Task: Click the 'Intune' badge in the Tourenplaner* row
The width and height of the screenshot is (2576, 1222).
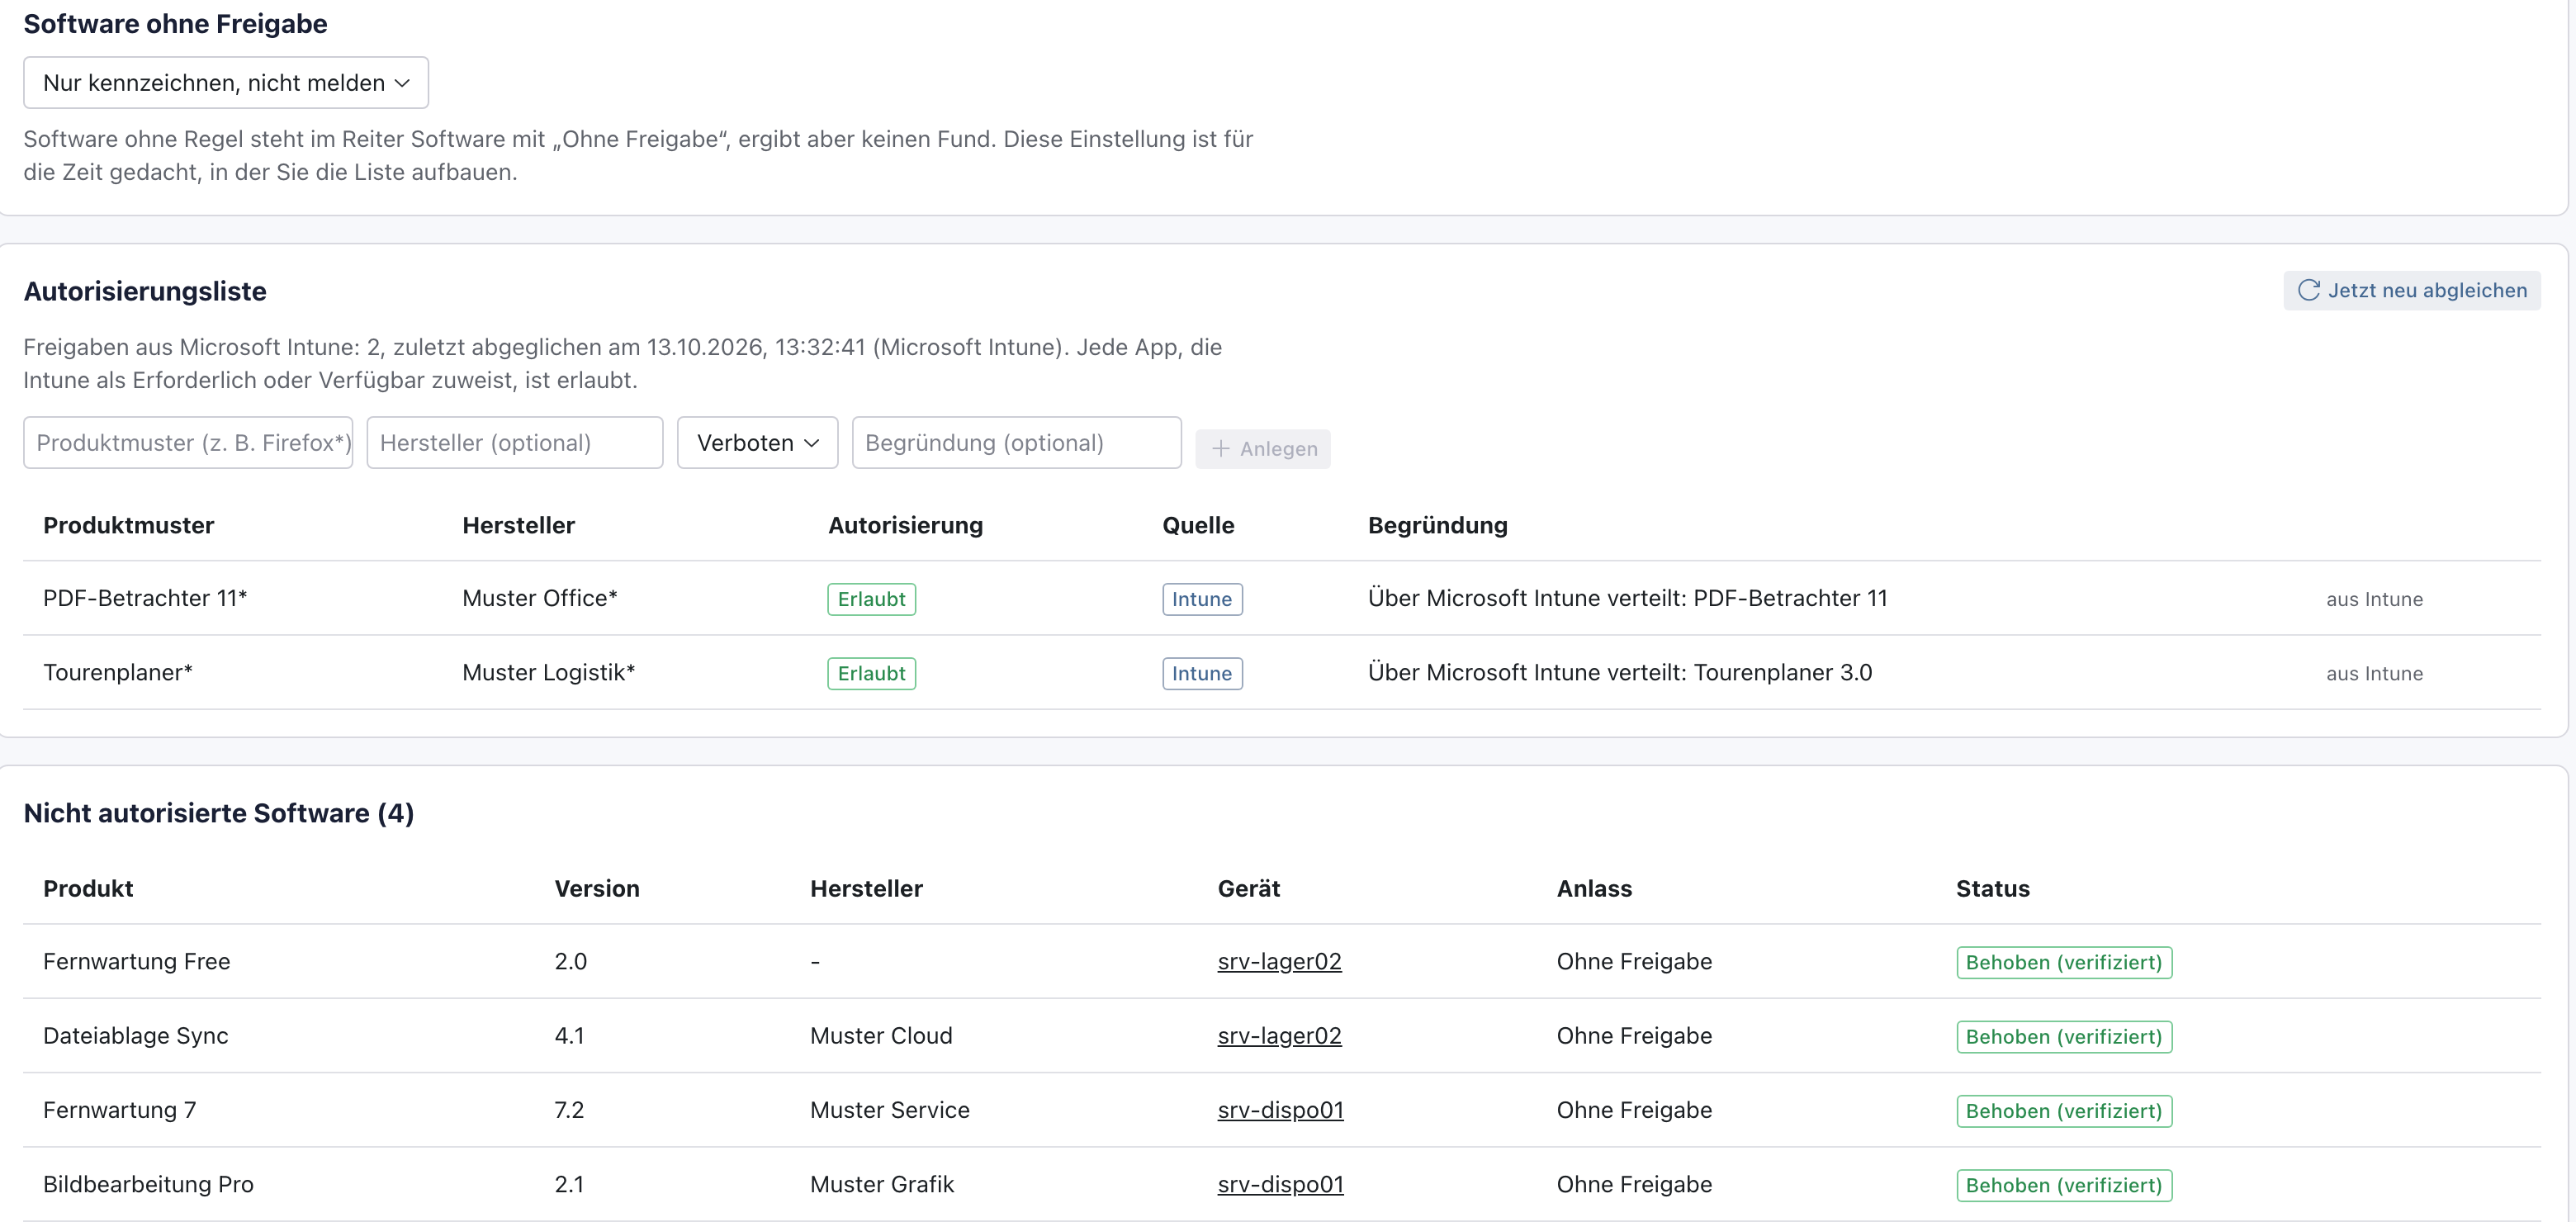Action: [1202, 673]
